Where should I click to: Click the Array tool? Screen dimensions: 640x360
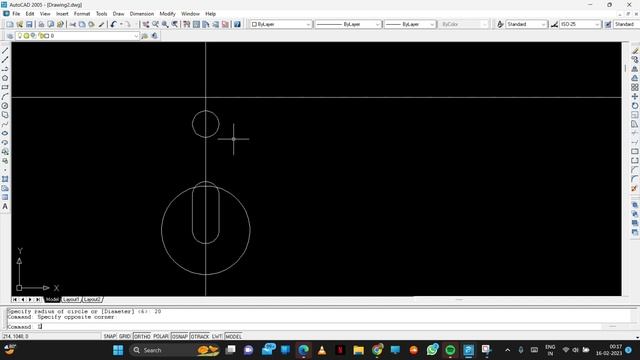tap(635, 87)
